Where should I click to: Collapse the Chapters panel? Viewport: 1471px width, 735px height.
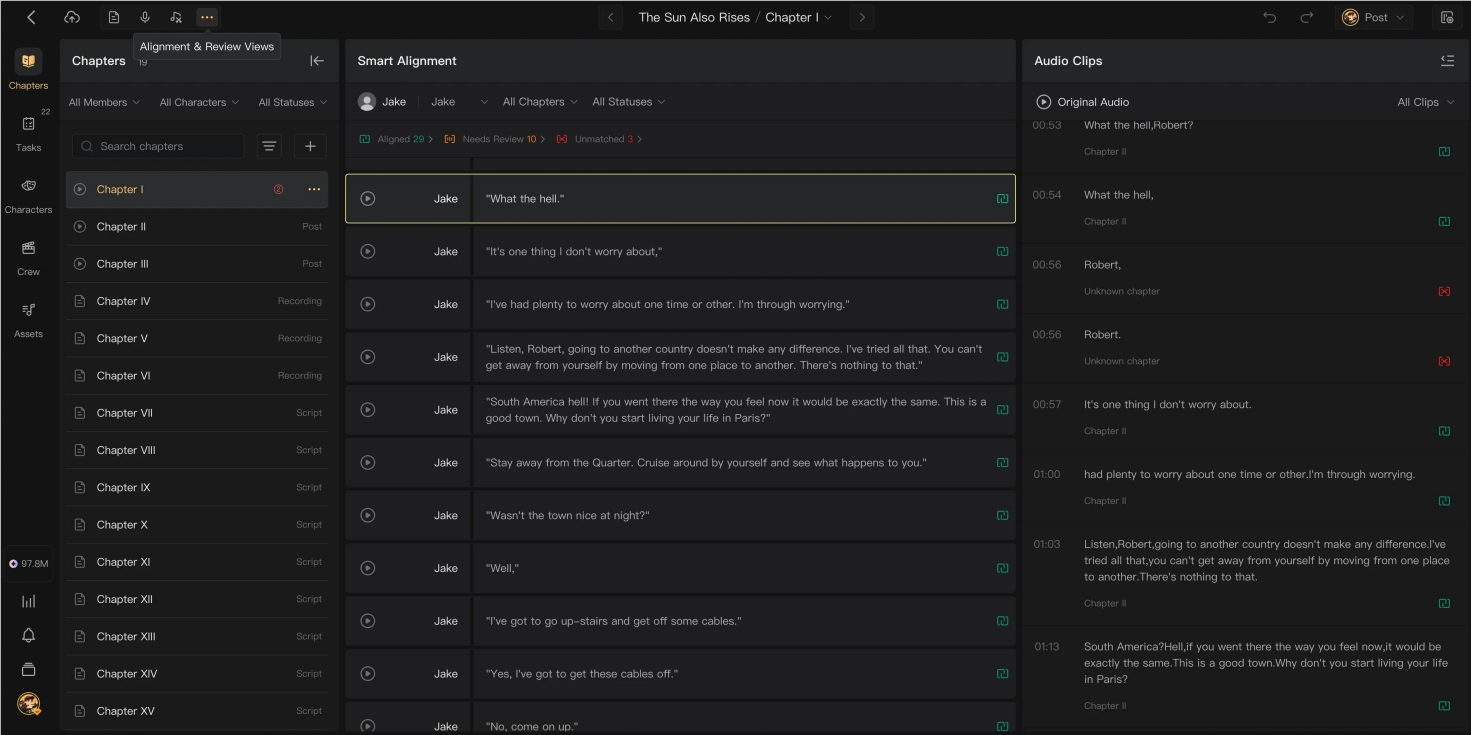pos(317,61)
